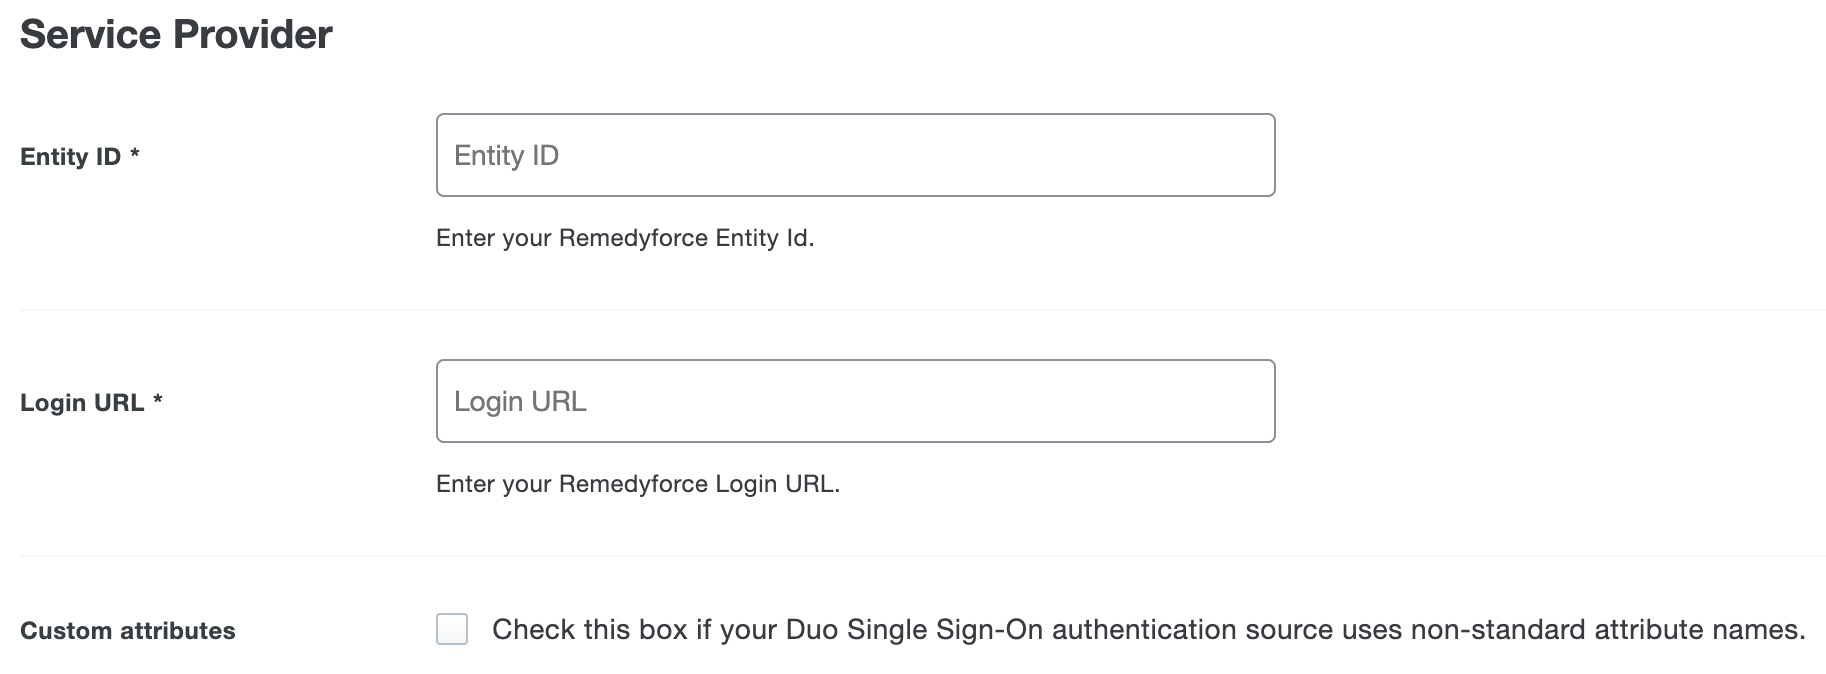Click the divider area below the Entity ID section
This screenshot has width=1826, height=674.
coord(900,308)
